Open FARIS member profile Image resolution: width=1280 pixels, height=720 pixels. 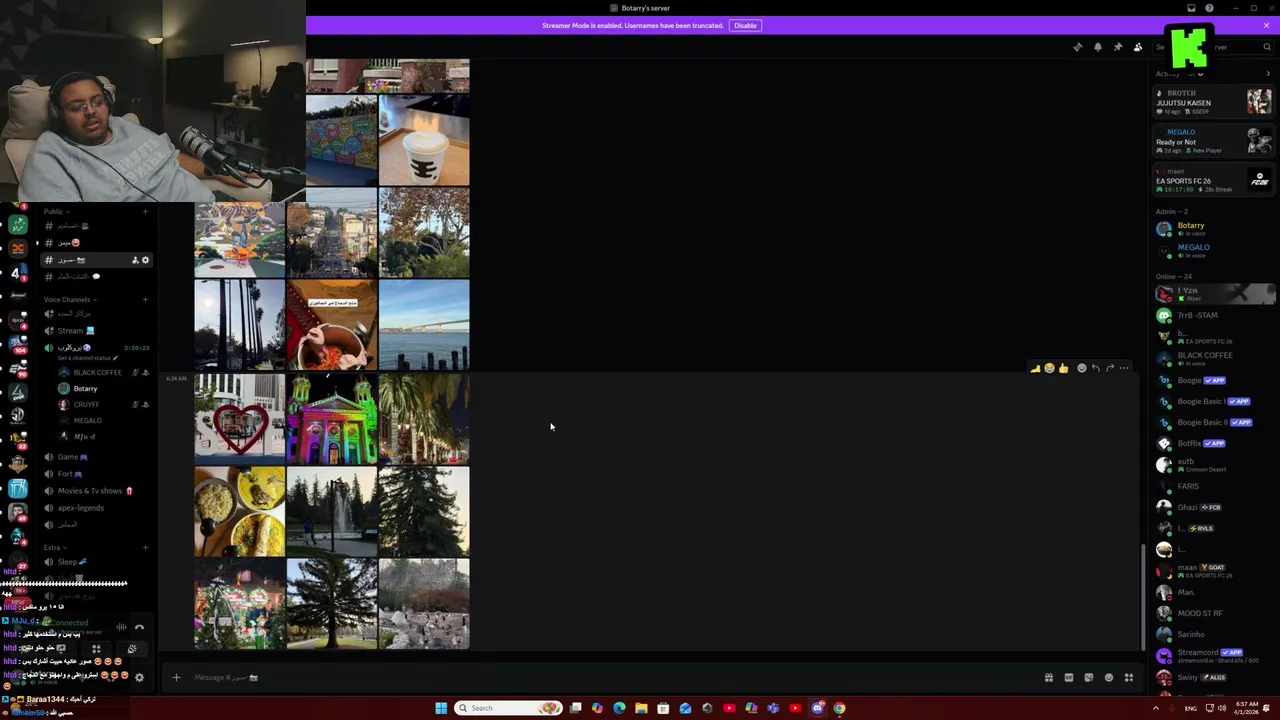coord(1214,486)
